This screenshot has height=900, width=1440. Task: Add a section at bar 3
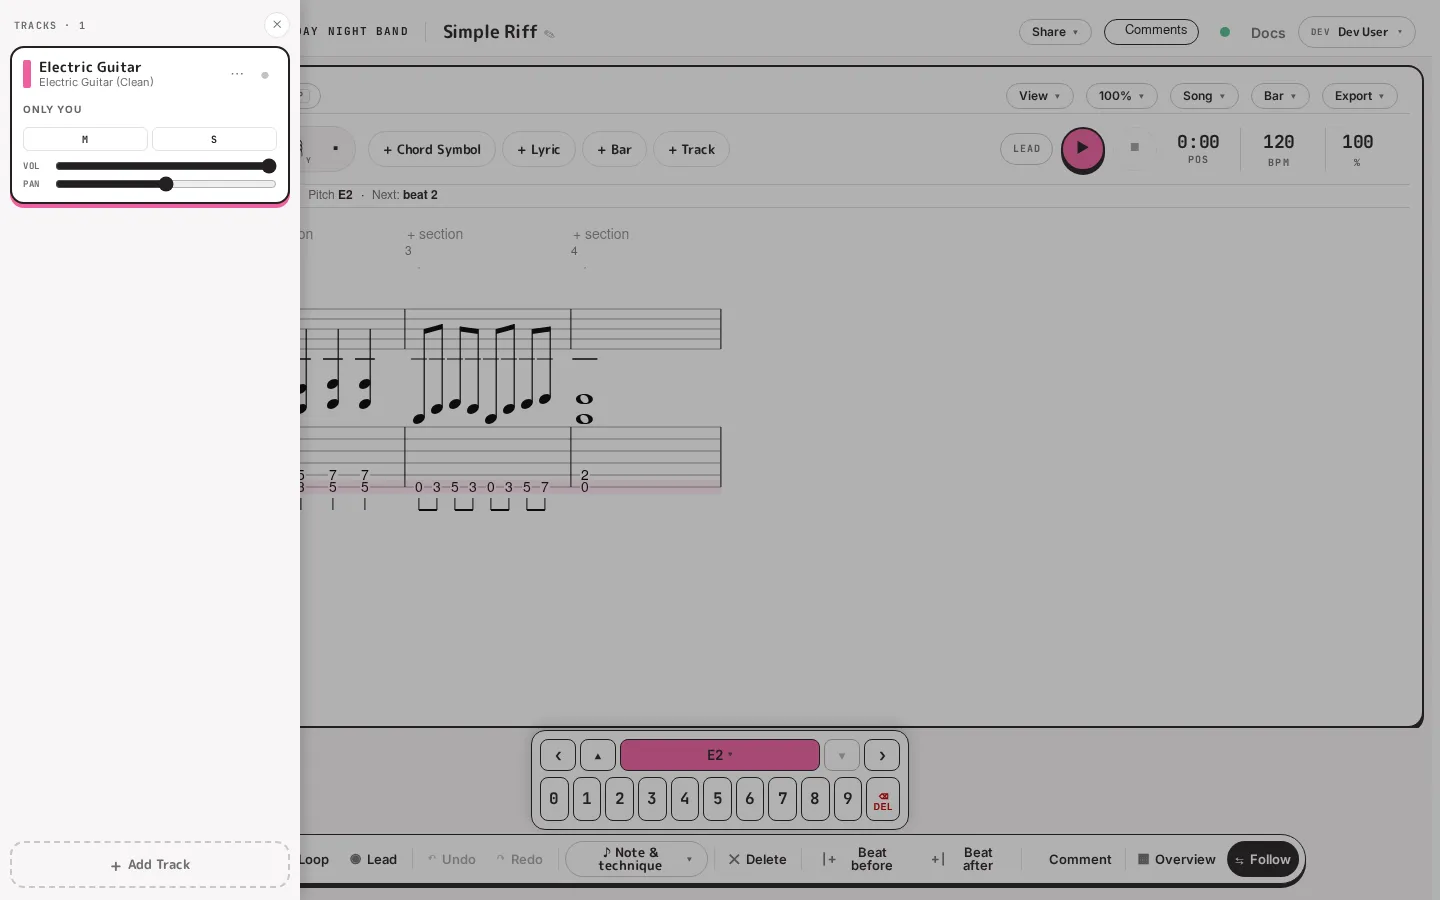pos(435,234)
